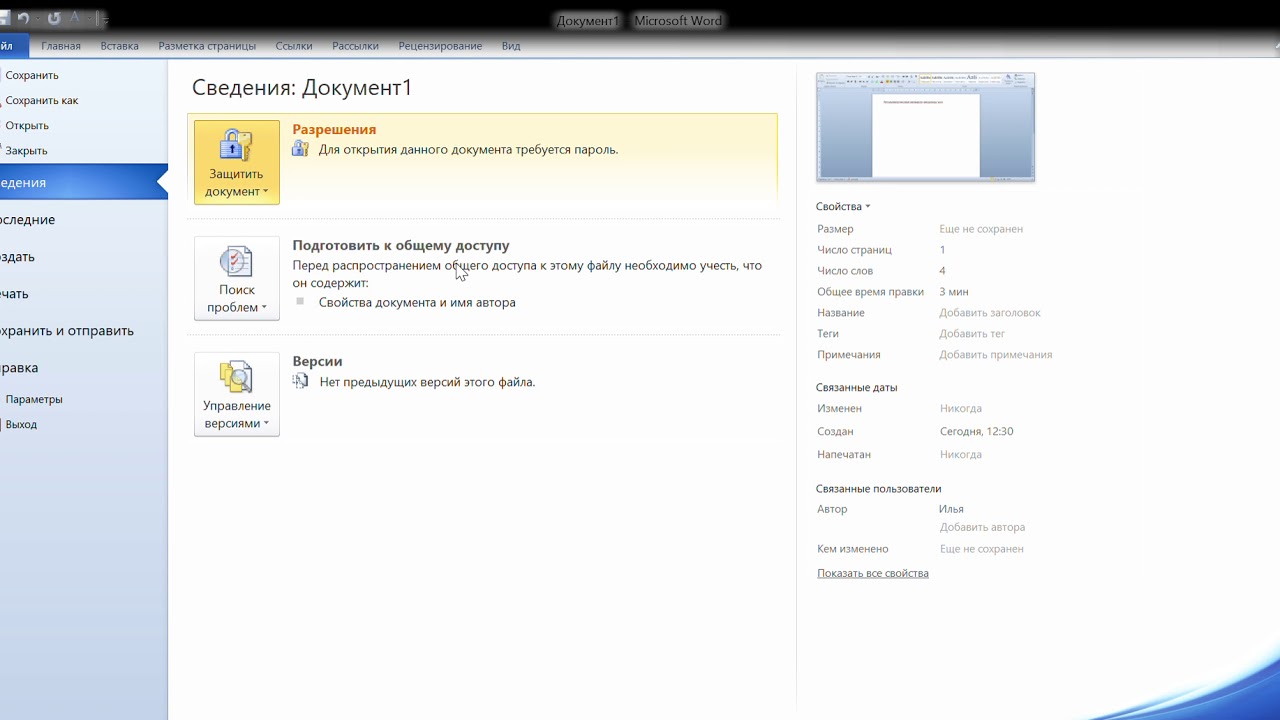This screenshot has height=720, width=1280.
Task: Click the 'Еще не сохранен' size value
Action: pyautogui.click(x=981, y=229)
